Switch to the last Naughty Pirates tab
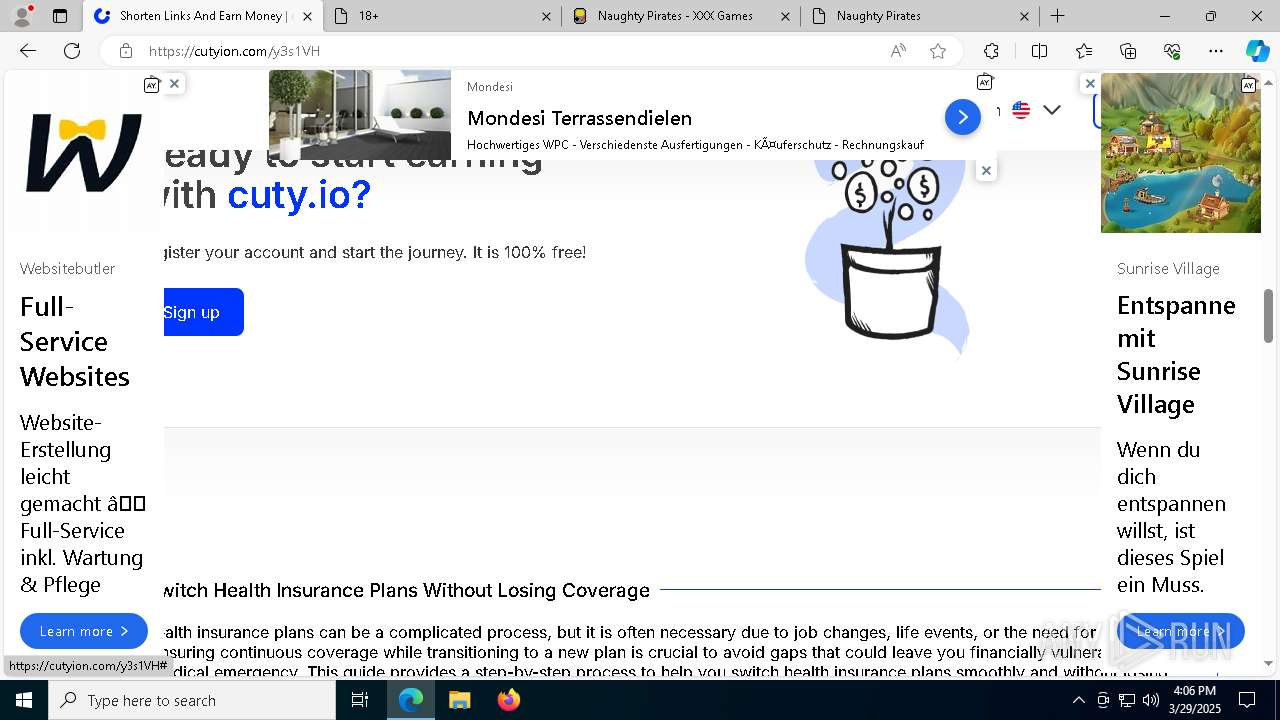Viewport: 1280px width, 720px height. coord(920,16)
